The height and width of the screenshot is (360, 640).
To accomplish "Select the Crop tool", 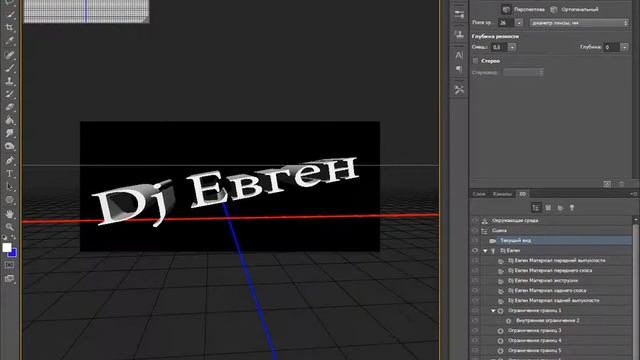I will (x=9, y=27).
